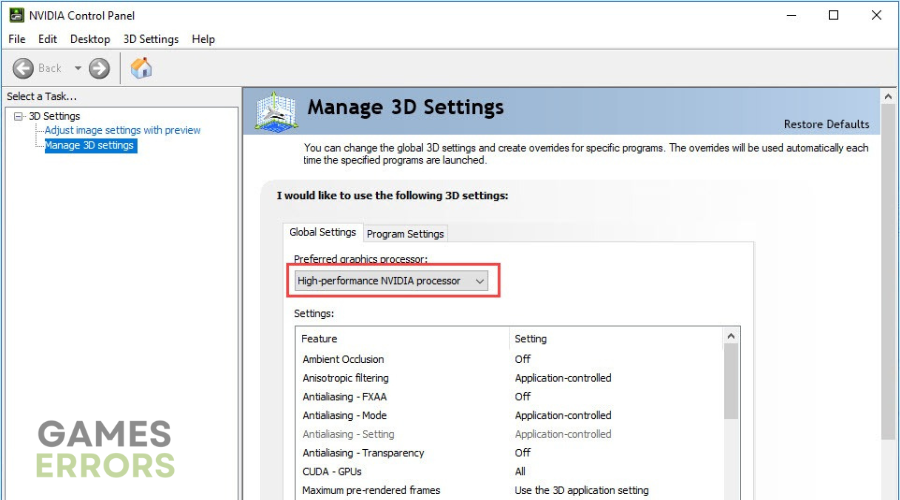This screenshot has width=900, height=500.
Task: Open the Preferred graphics processor dropdown
Action: click(391, 281)
